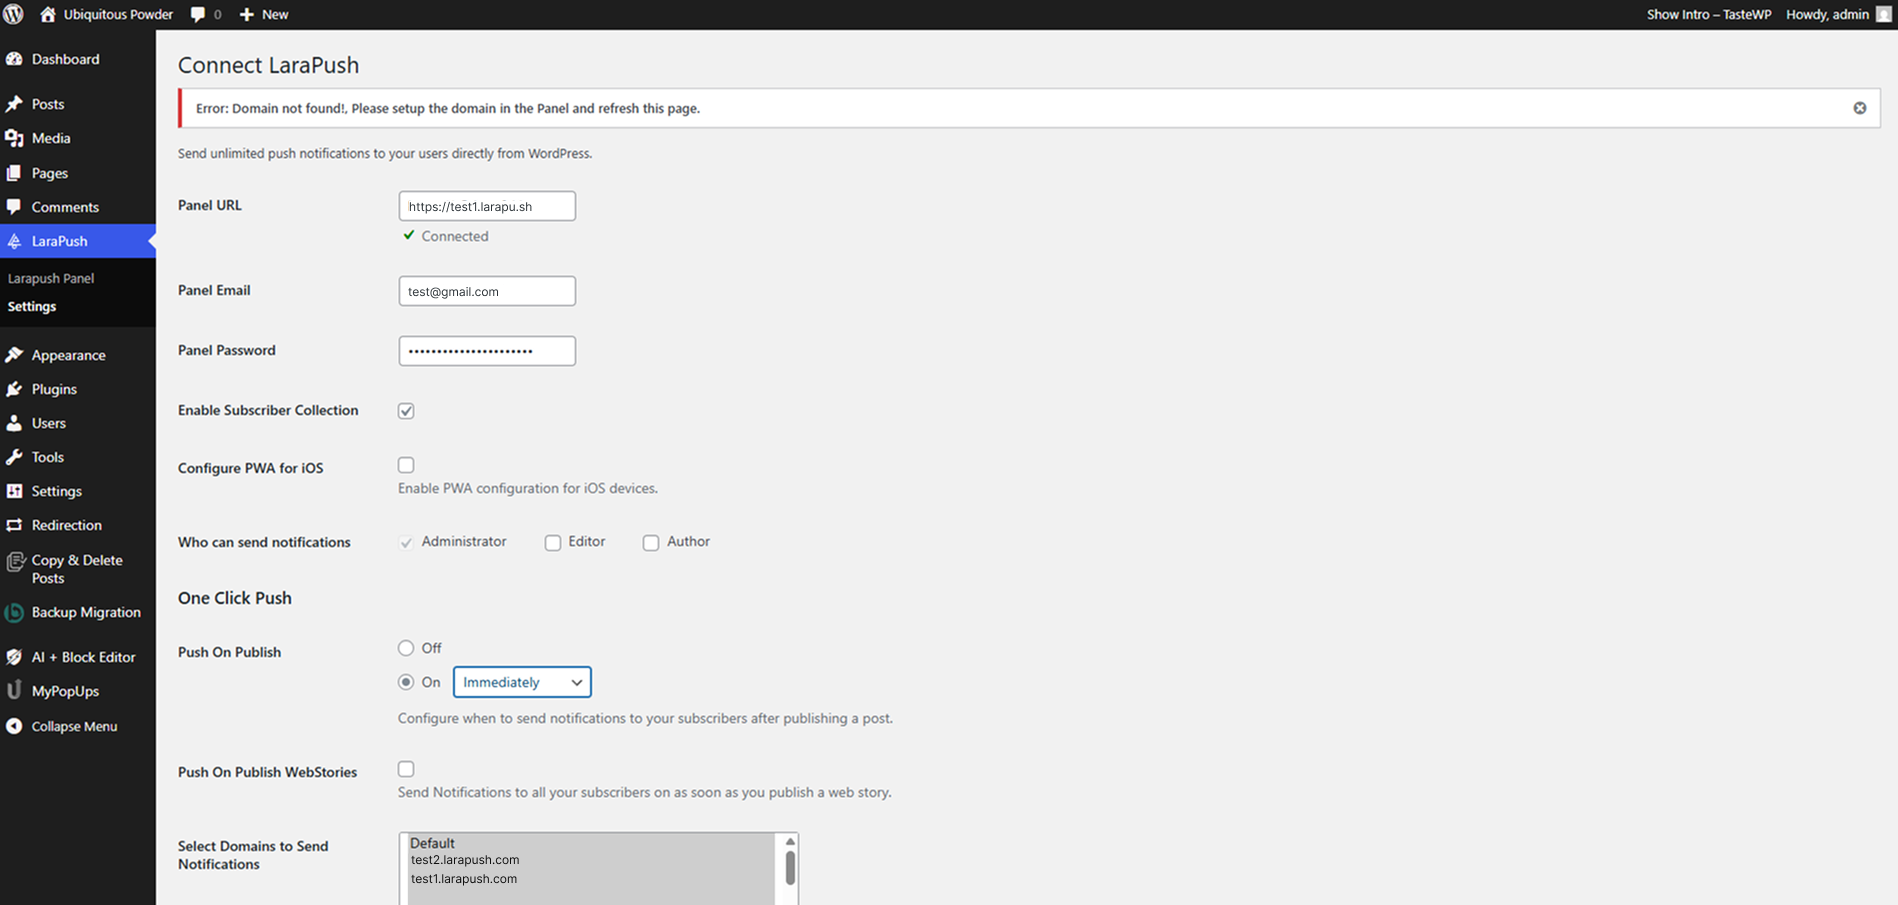Click the AI + Block Editor icon
Viewport: 1898px width, 905px height.
point(14,657)
